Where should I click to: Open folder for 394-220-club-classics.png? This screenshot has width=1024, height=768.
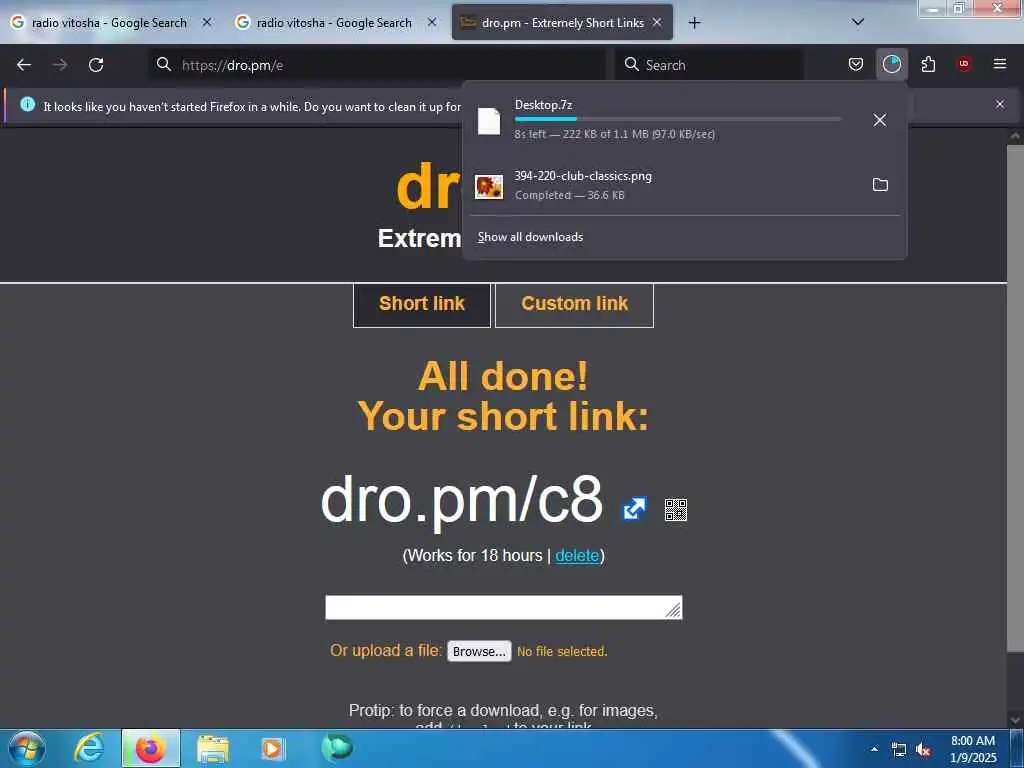tap(880, 185)
